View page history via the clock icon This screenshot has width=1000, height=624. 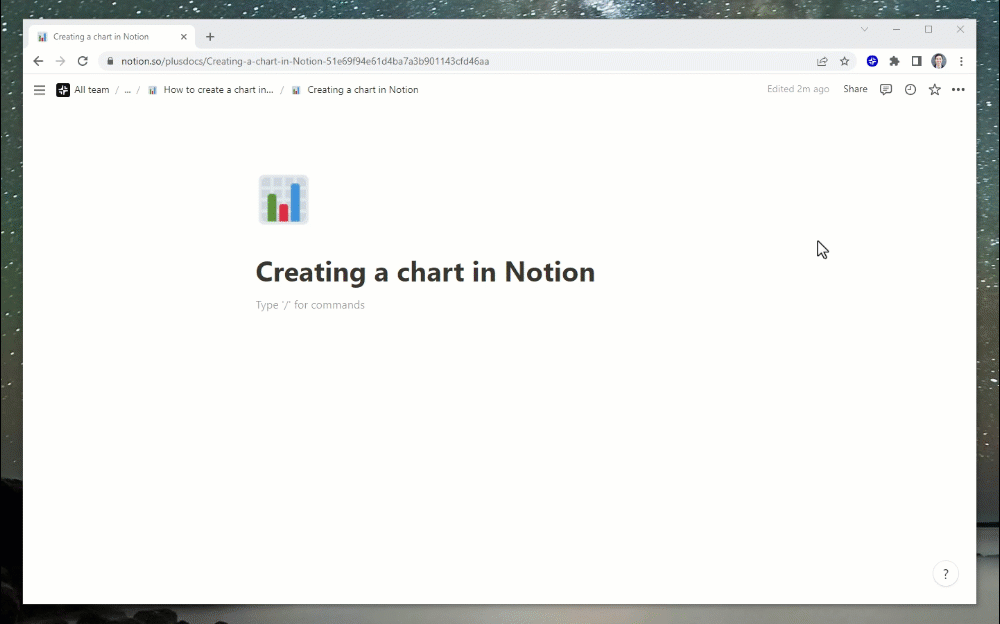pyautogui.click(x=910, y=89)
